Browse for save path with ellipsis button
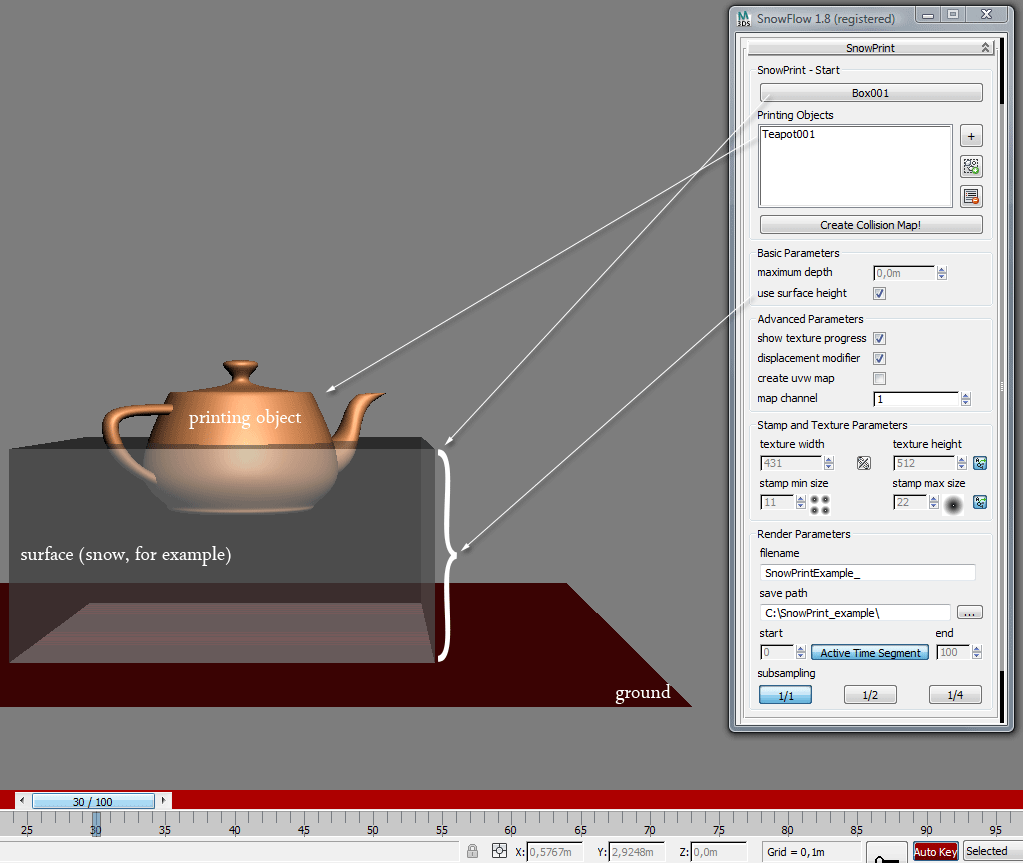 click(970, 613)
